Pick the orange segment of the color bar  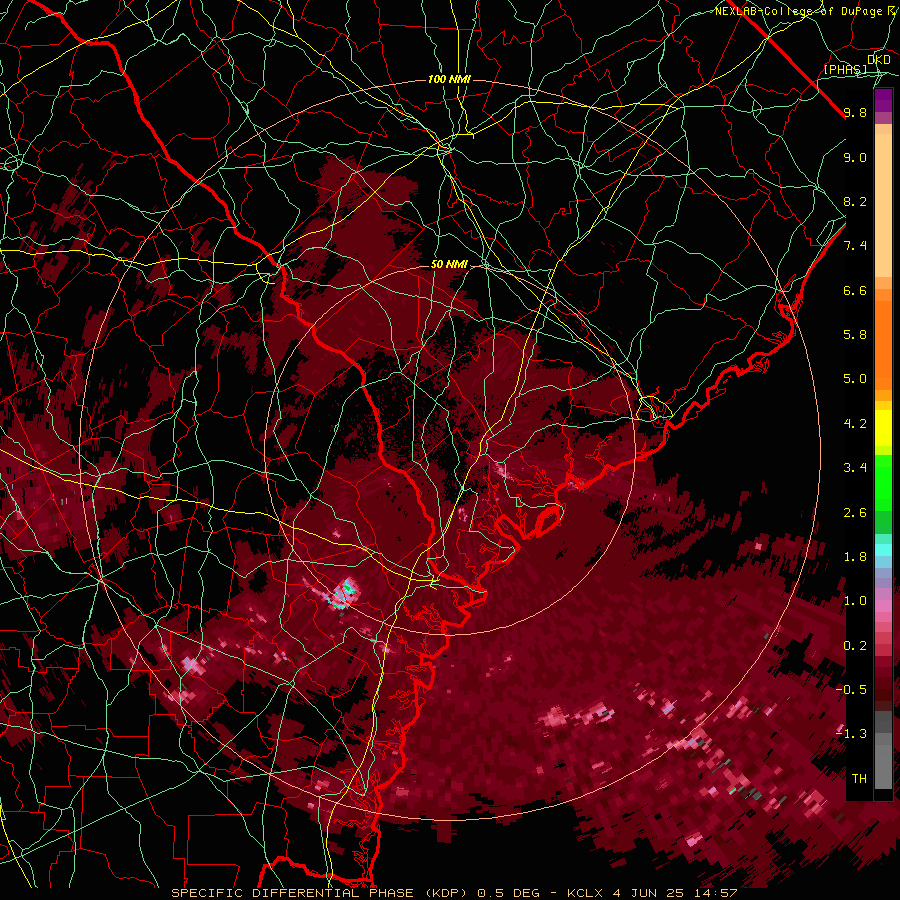pos(883,344)
